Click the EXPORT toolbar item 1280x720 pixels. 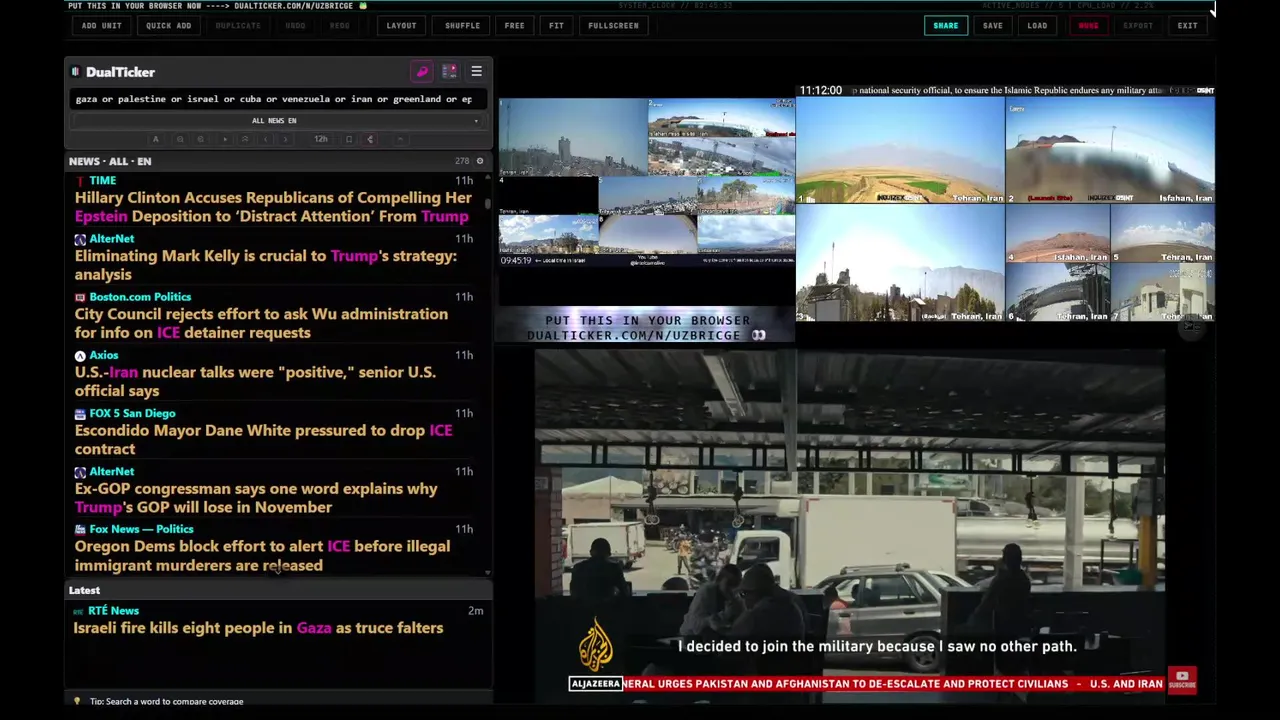pyautogui.click(x=1138, y=26)
